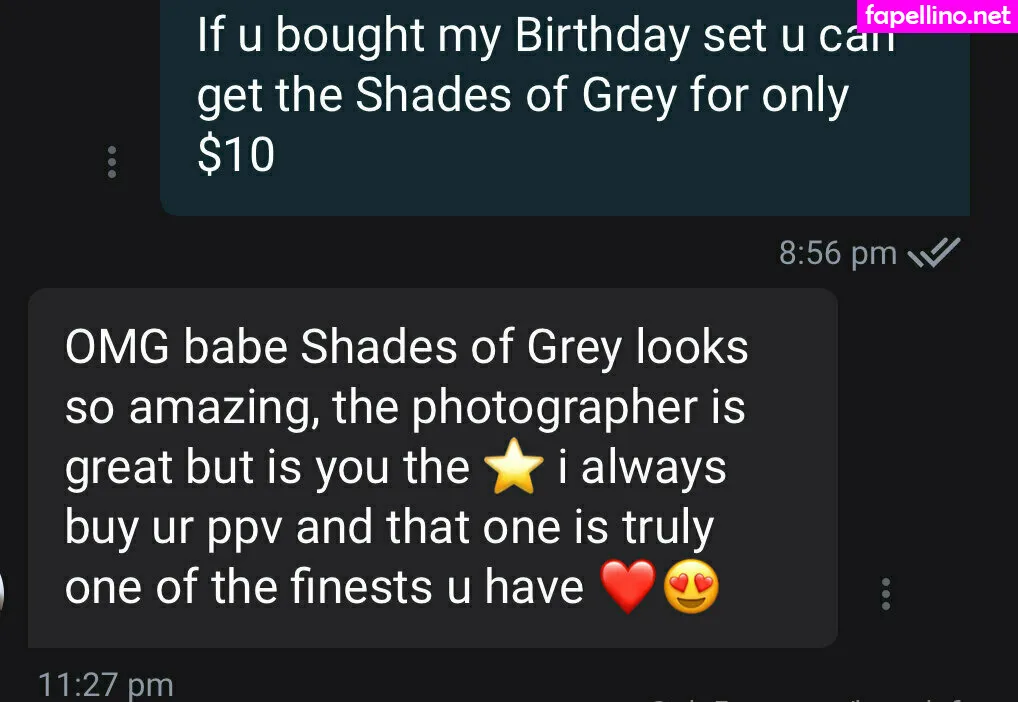Select the incoming OMG babe message bubble
The height and width of the screenshot is (702, 1018).
point(432,468)
